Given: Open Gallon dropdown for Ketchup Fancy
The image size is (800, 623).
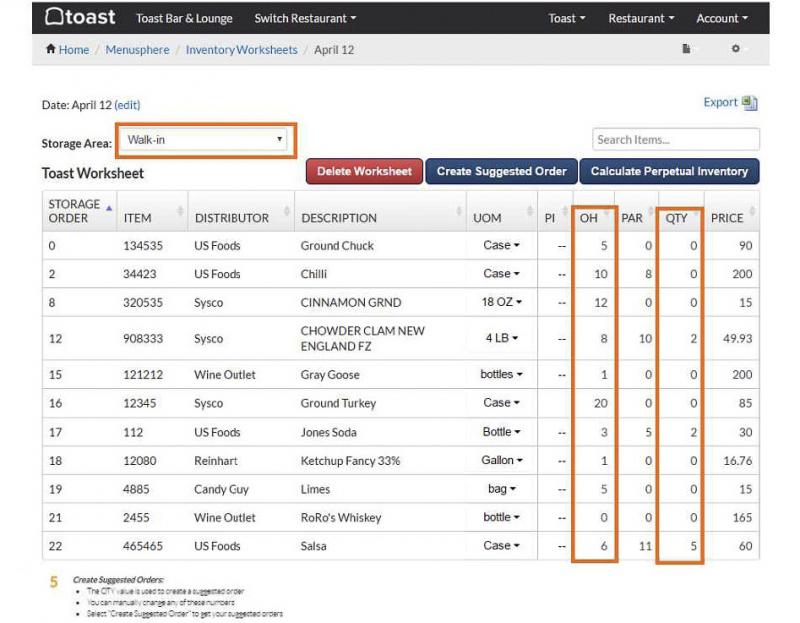Looking at the screenshot, I should pos(502,460).
